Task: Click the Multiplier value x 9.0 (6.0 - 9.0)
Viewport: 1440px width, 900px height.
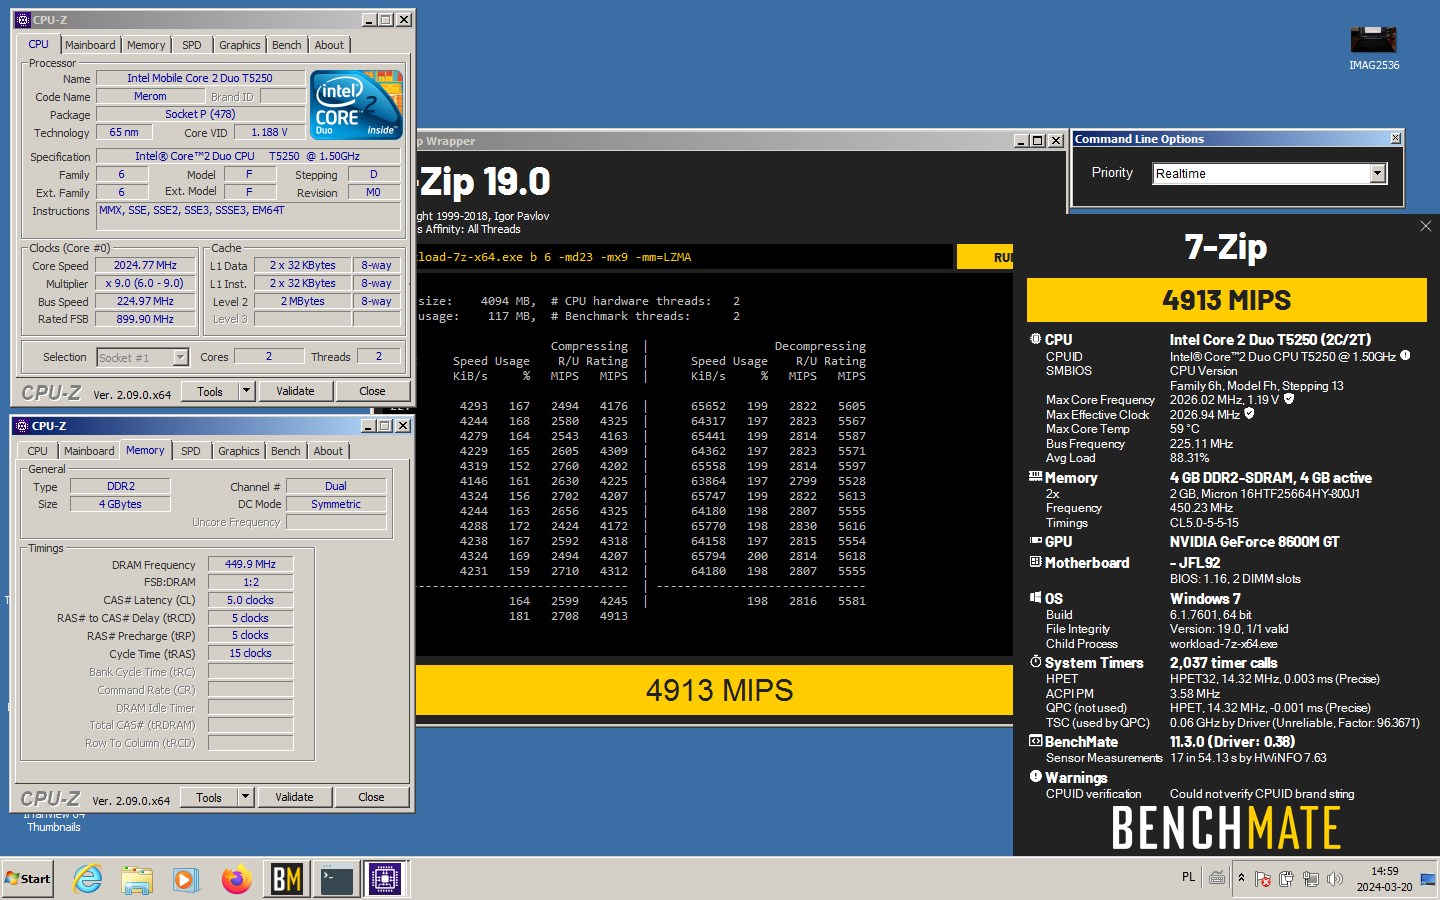Action: coord(145,283)
